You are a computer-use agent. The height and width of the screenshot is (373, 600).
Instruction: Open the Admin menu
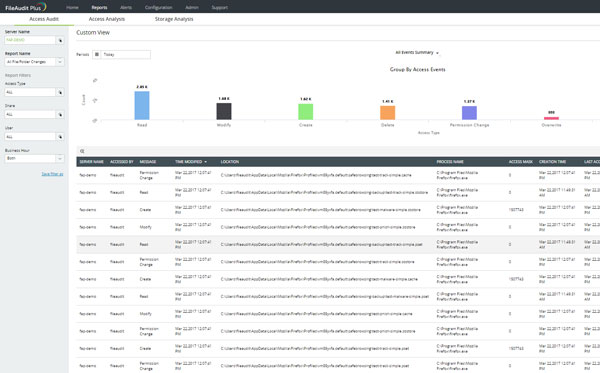(x=192, y=7)
